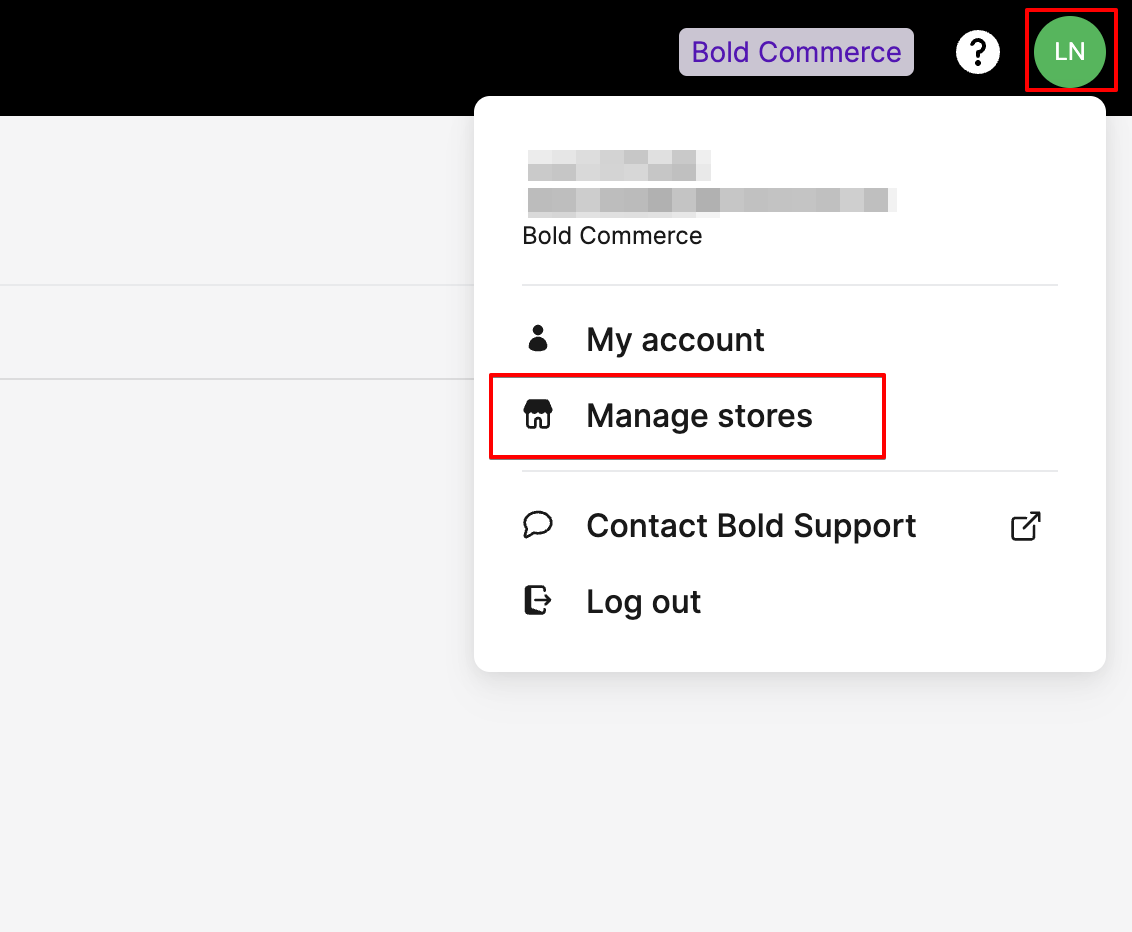Click Log out to sign out

[x=643, y=600]
